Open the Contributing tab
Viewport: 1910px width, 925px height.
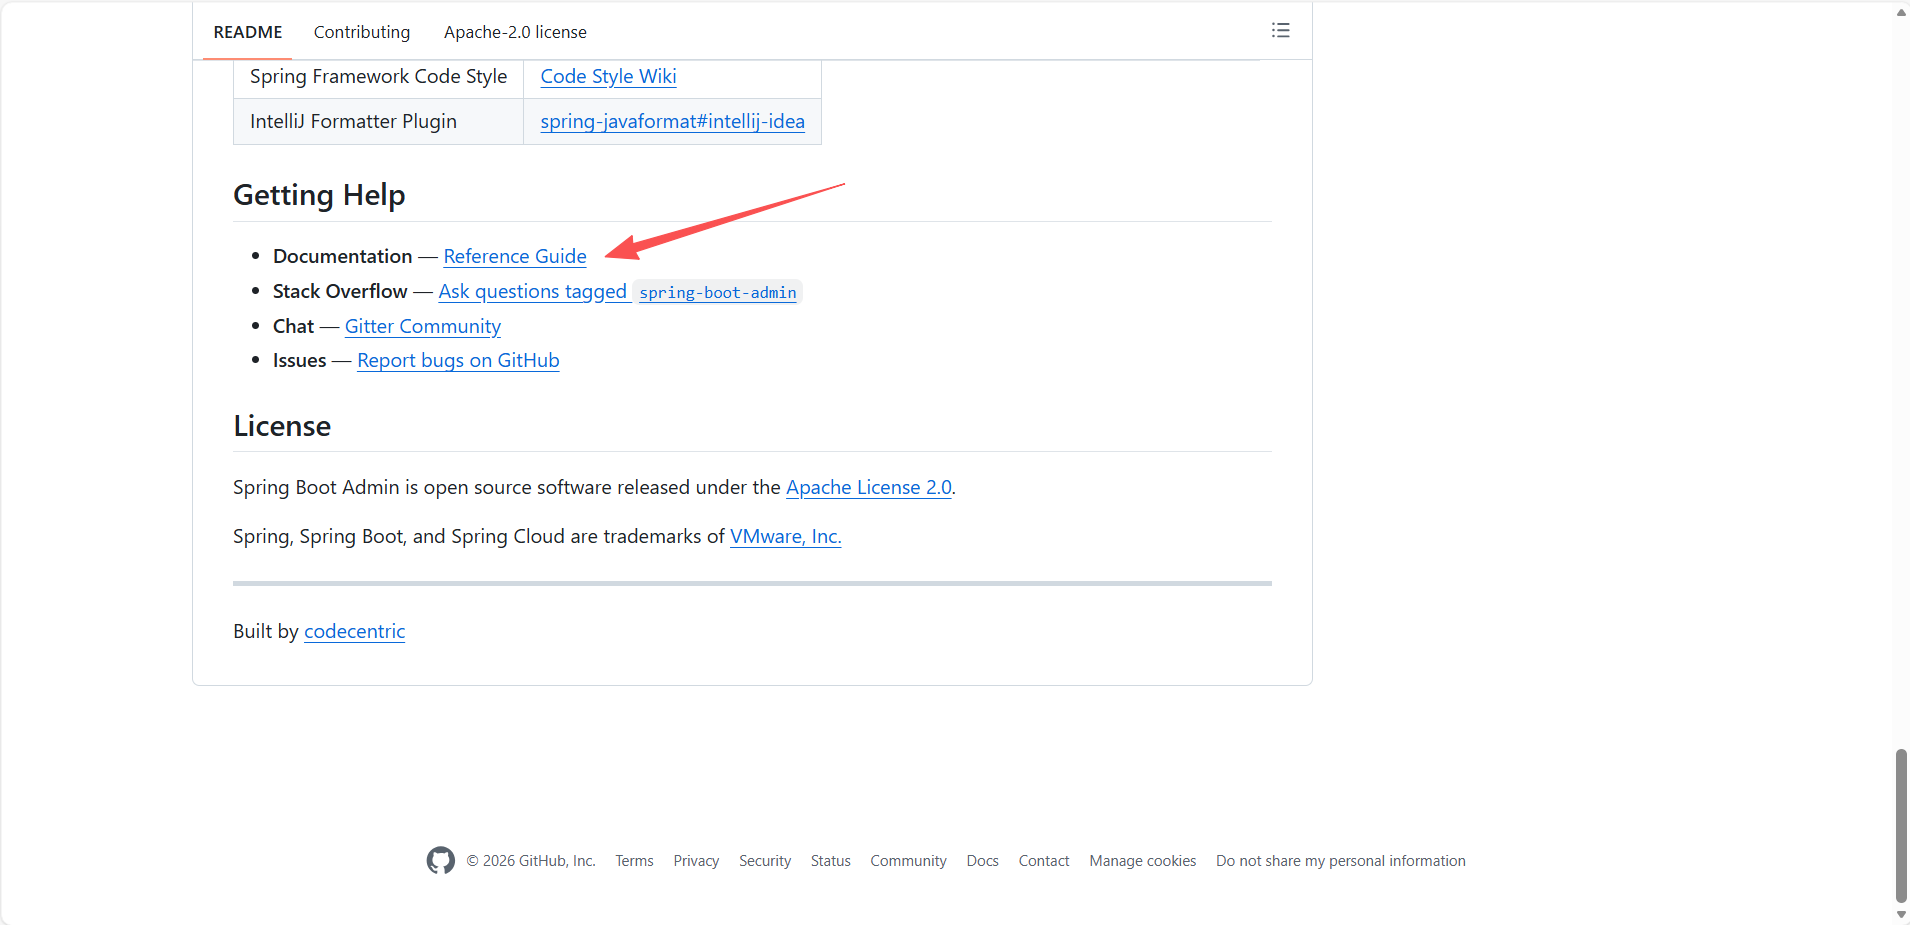(x=362, y=32)
